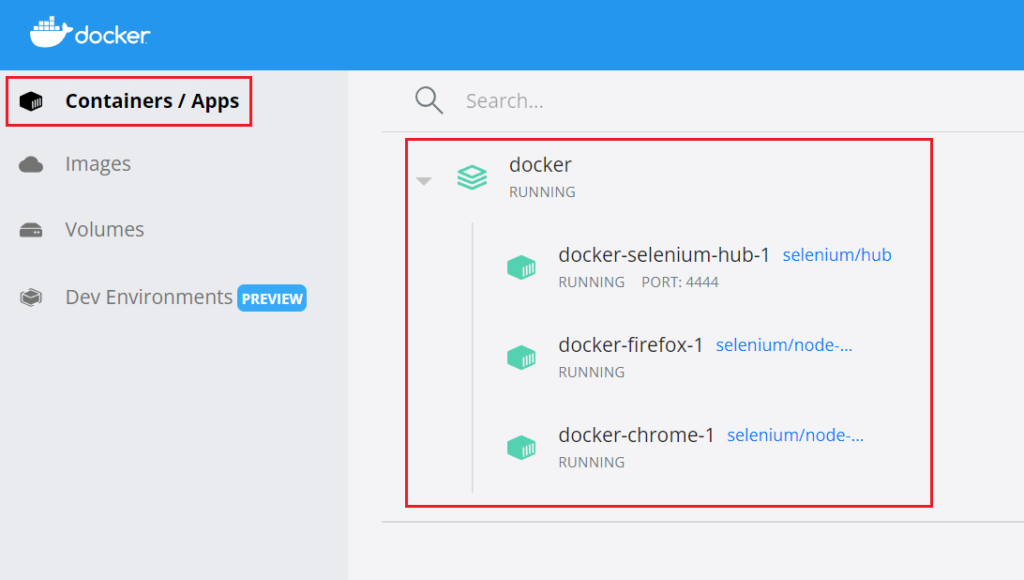Open the docker-firefox-1 selenium/node image link

point(784,345)
